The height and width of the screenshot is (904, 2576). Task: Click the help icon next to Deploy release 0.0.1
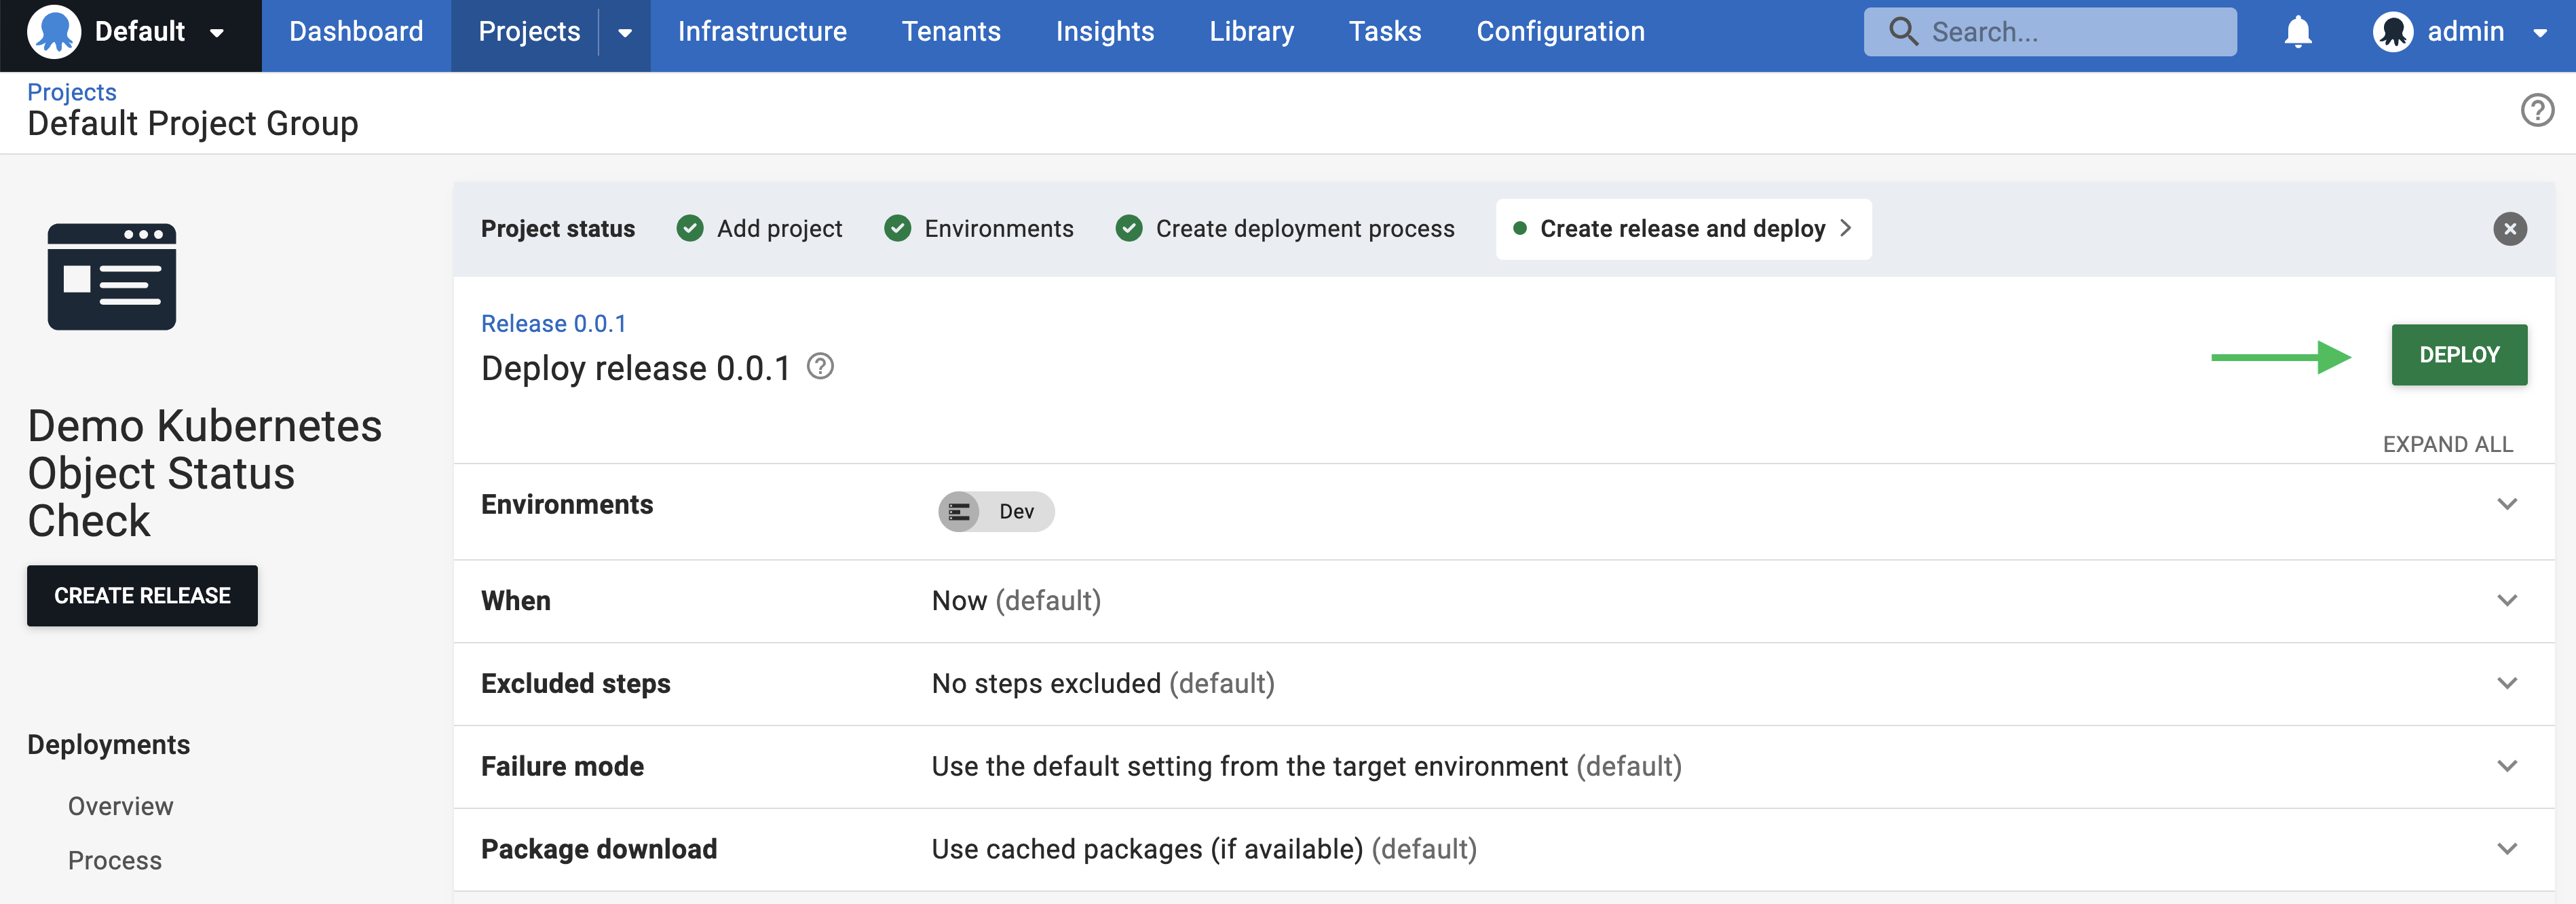[821, 366]
